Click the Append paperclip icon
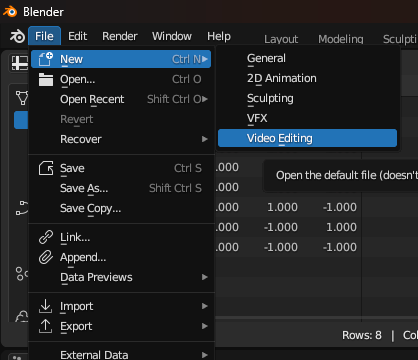The image size is (418, 360). [46, 257]
